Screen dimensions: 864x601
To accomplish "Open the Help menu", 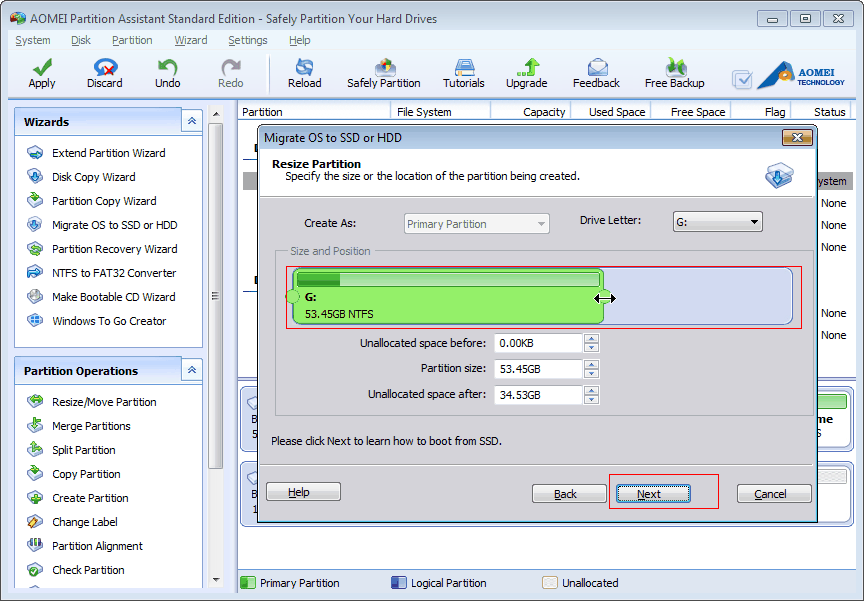I will (299, 40).
